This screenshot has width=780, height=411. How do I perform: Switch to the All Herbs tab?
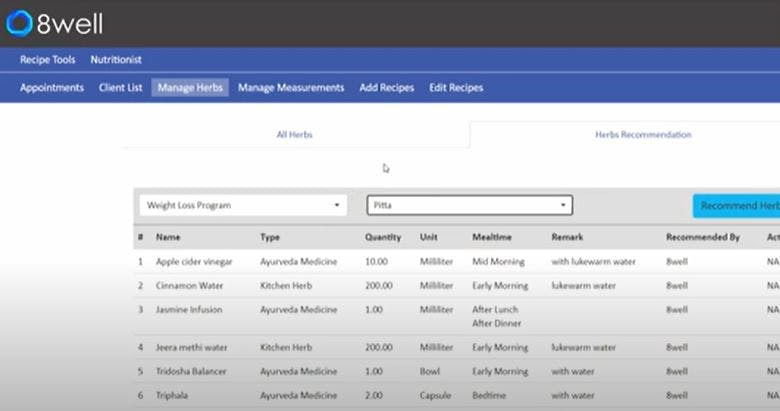pos(294,134)
